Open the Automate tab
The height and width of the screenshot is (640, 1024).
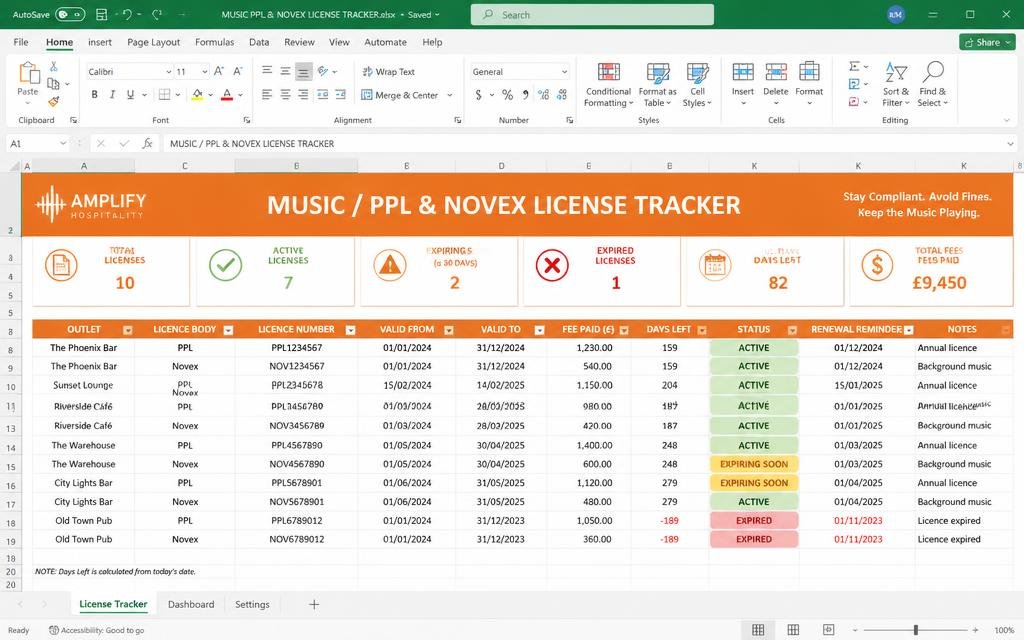(x=385, y=42)
